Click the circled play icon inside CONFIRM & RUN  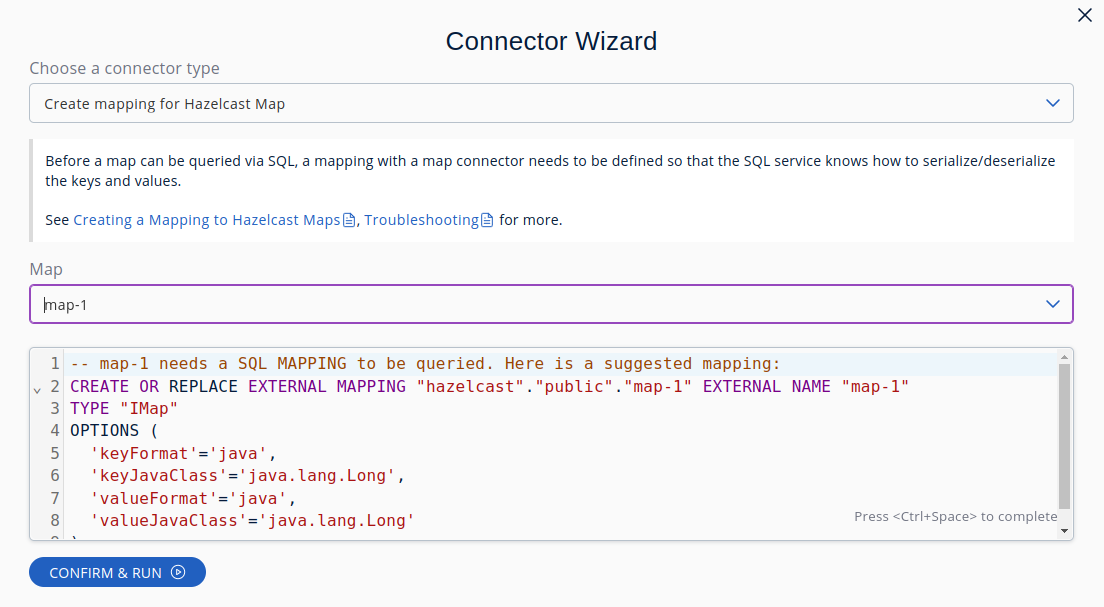178,572
